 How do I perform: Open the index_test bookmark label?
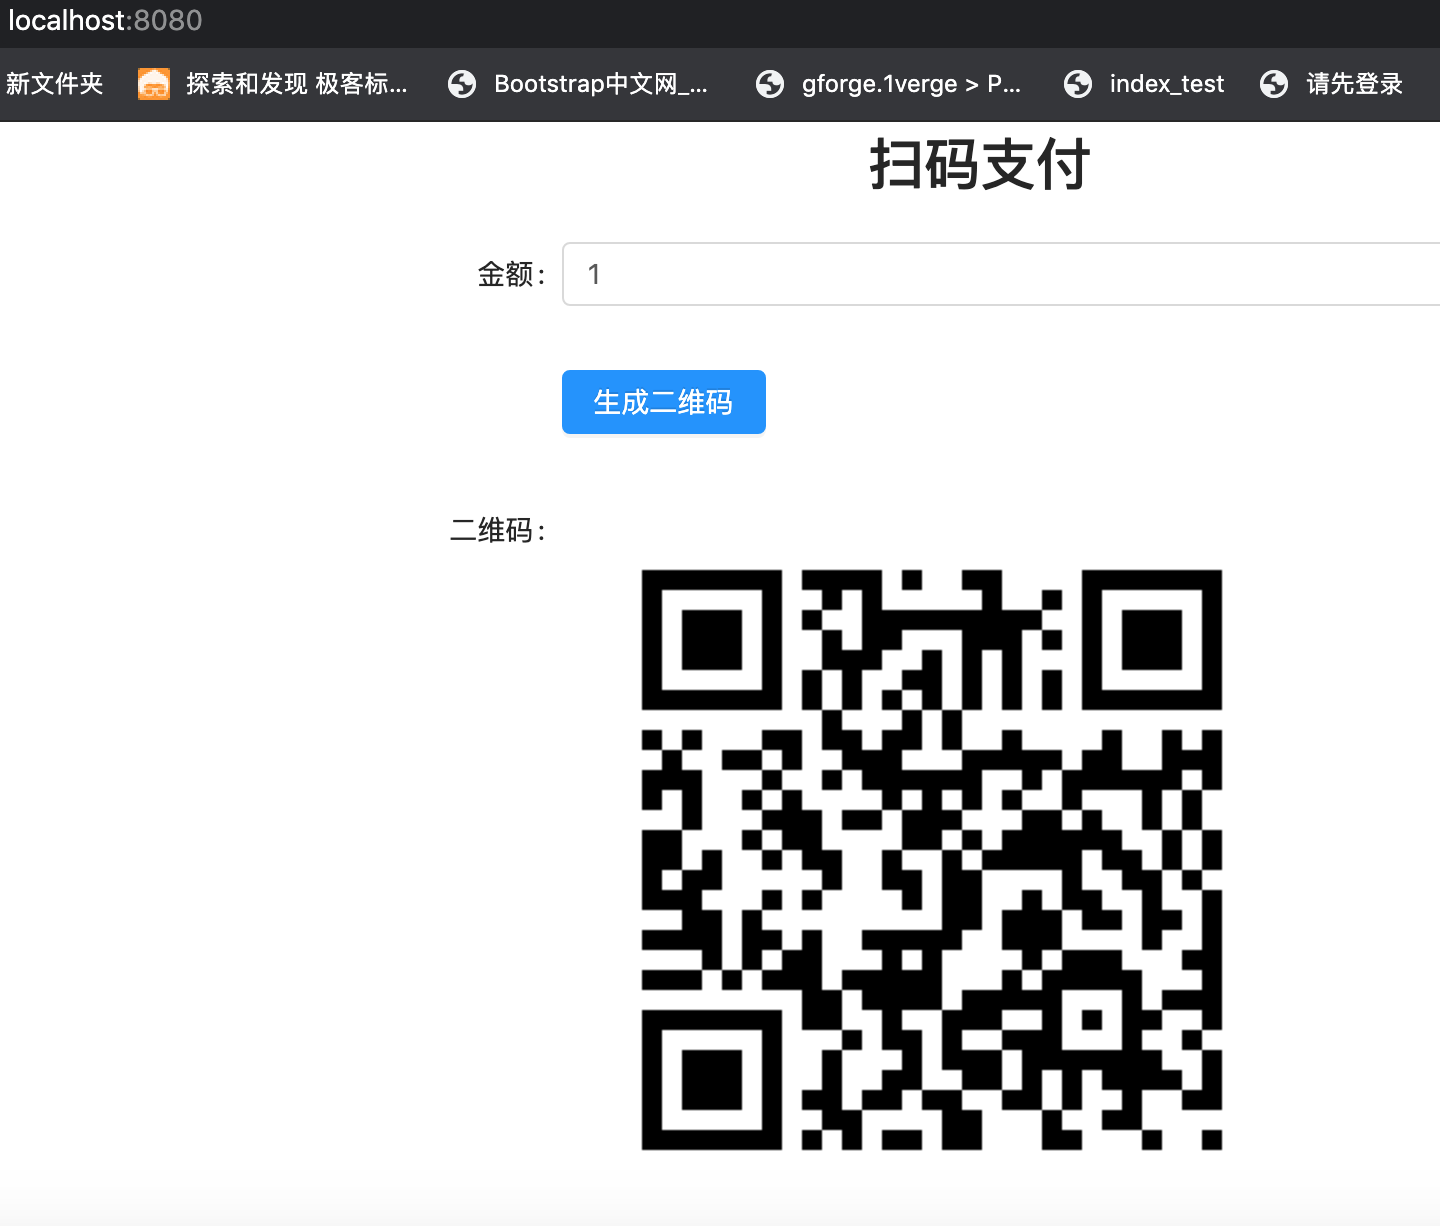pos(1166,84)
